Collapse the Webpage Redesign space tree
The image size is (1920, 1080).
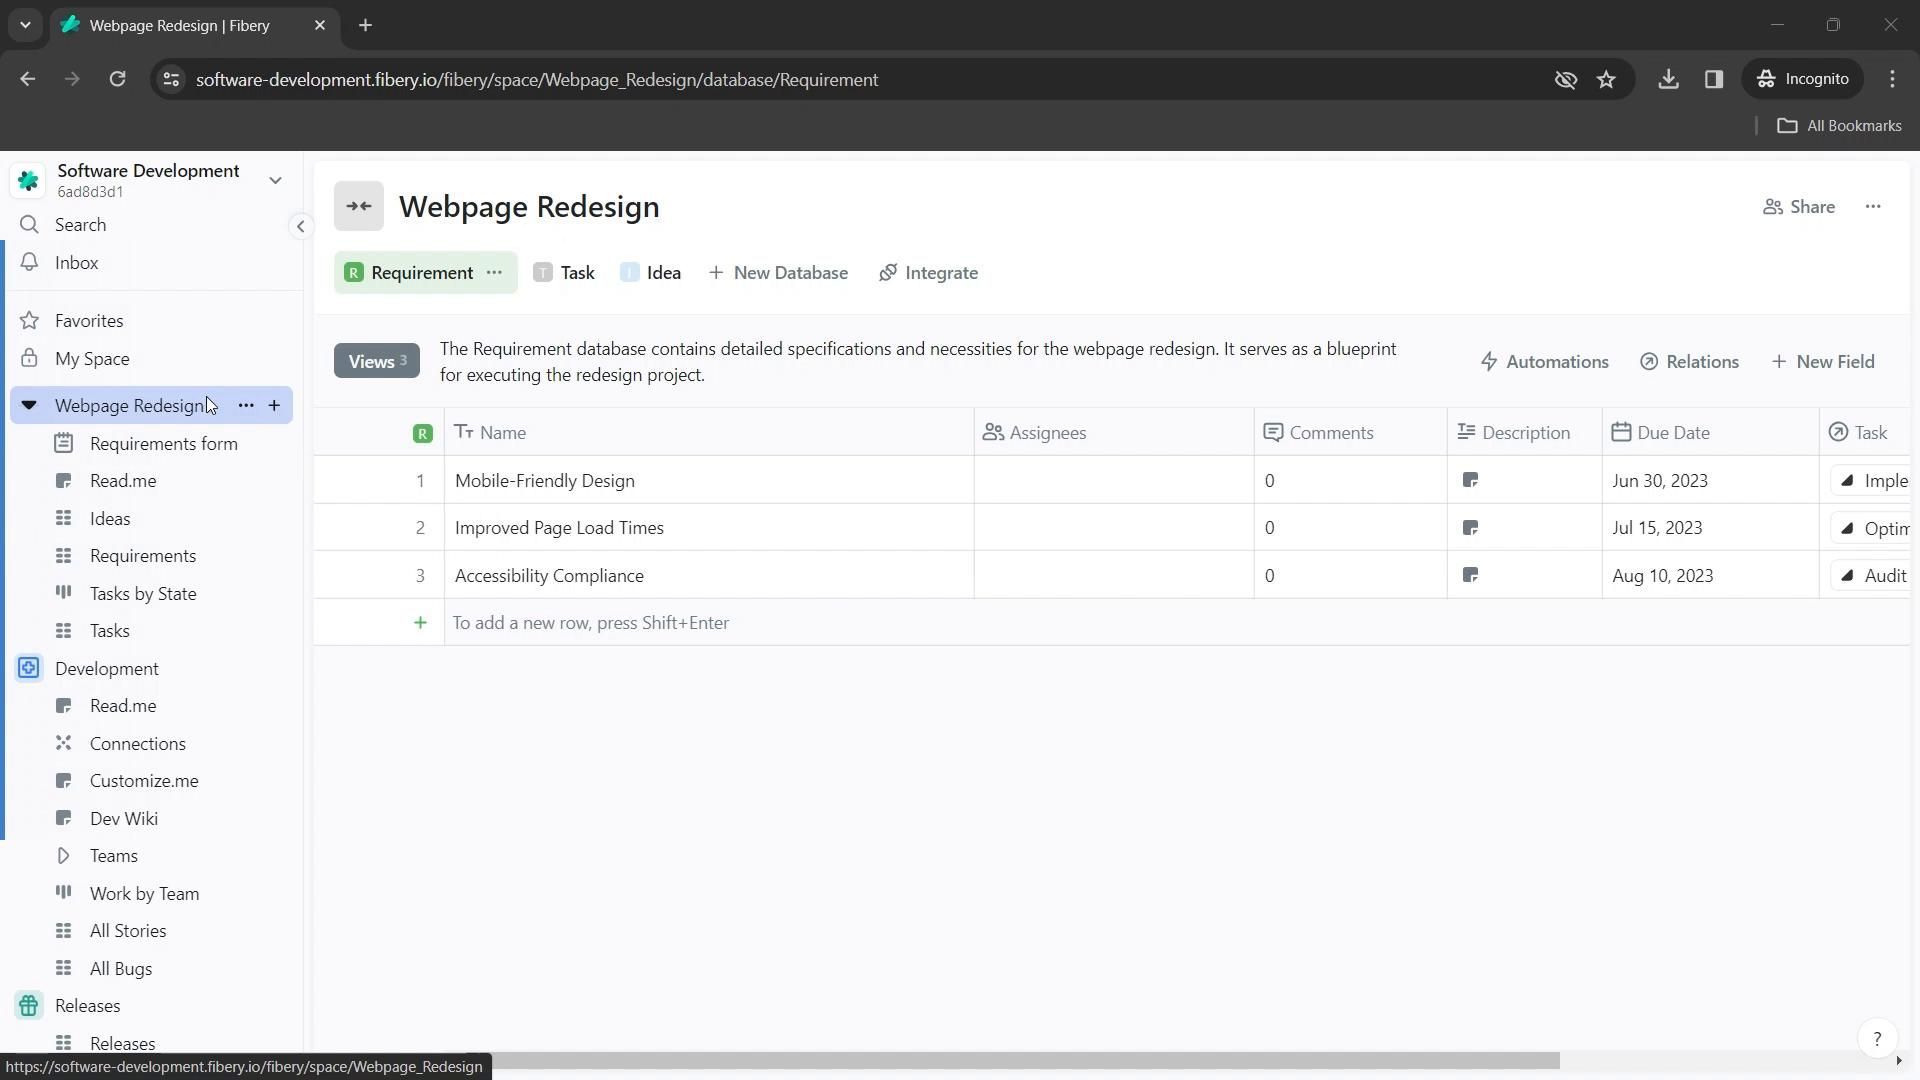29,406
